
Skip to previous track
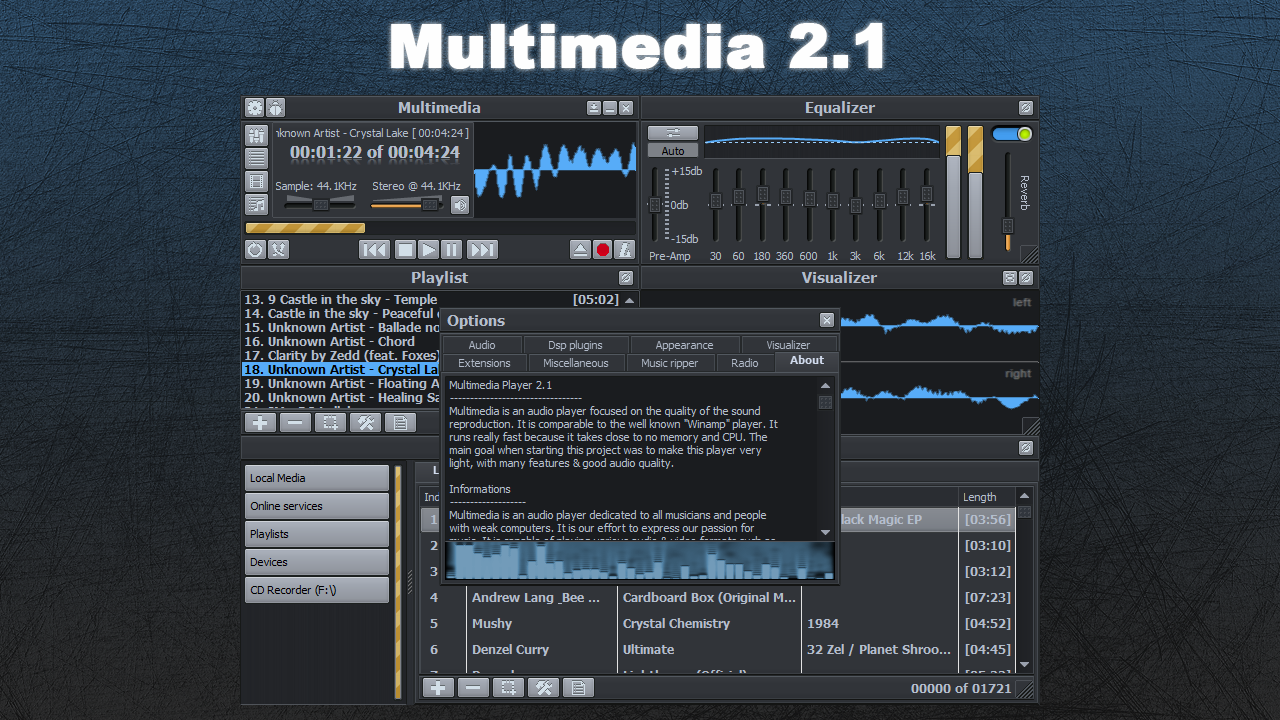374,250
